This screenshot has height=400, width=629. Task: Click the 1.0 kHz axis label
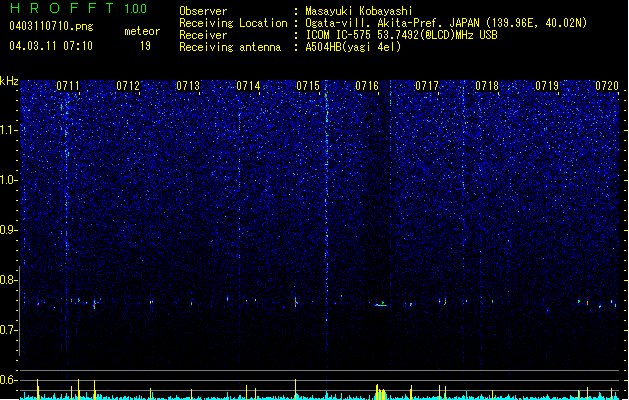9,180
